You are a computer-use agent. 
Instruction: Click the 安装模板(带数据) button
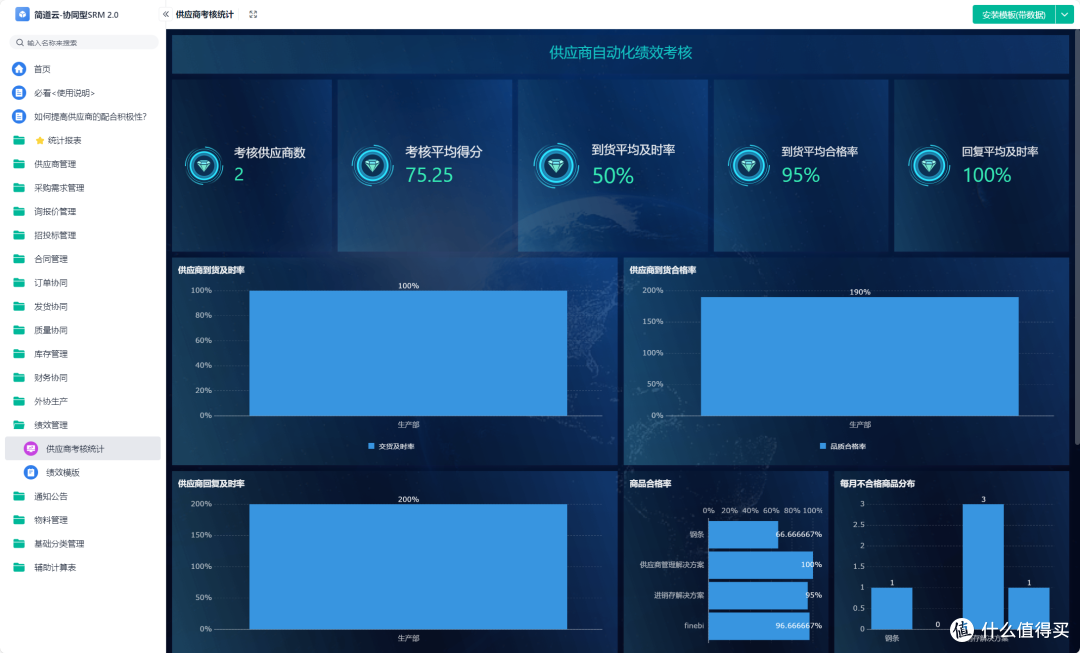pyautogui.click(x=1014, y=14)
